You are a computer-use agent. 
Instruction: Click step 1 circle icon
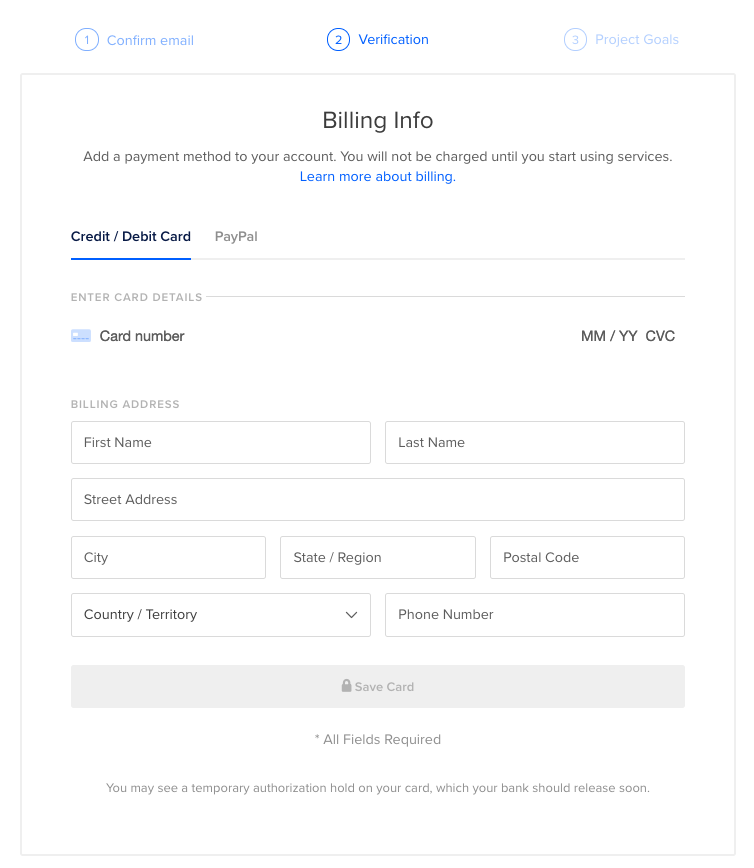click(87, 40)
